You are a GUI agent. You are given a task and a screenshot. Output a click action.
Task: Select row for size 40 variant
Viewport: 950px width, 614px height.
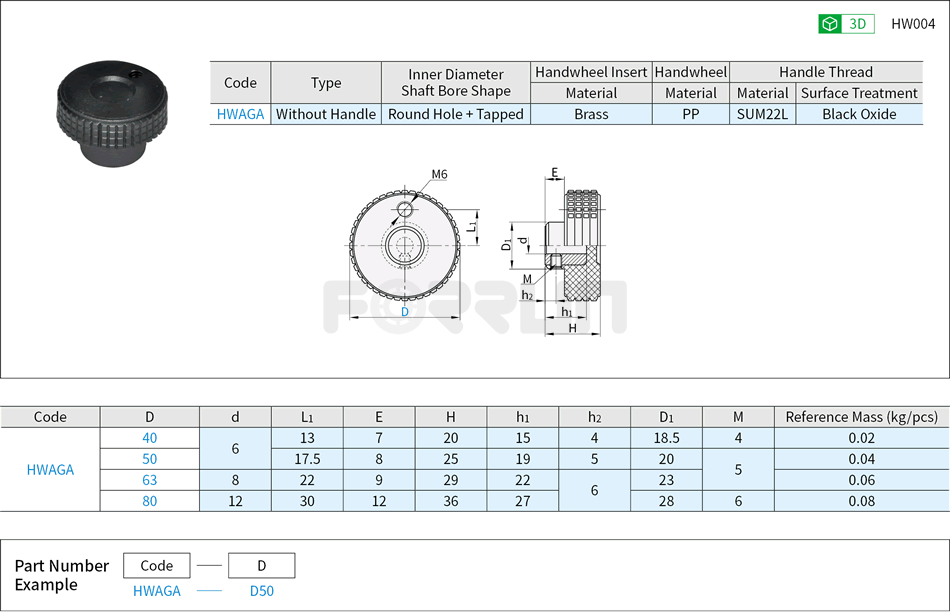[x=148, y=438]
